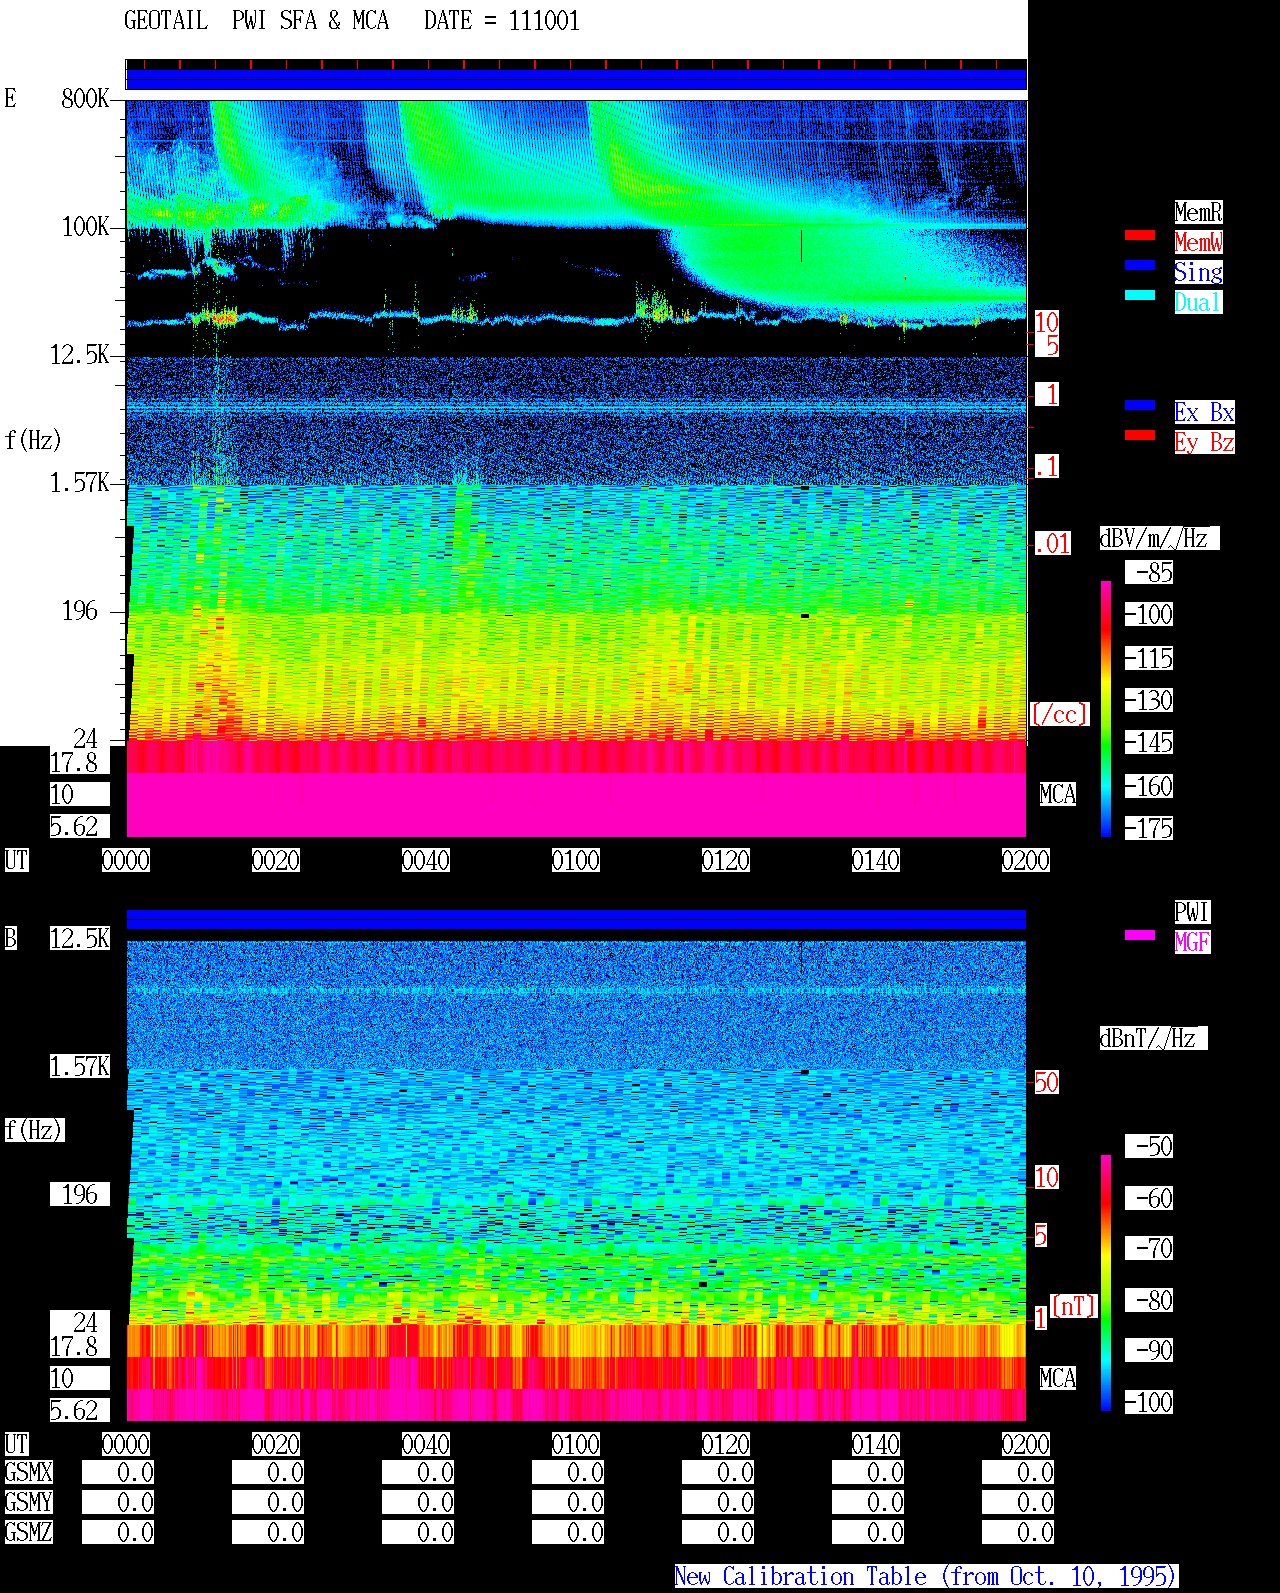Click the blue Sing legend color swatch

click(1140, 265)
